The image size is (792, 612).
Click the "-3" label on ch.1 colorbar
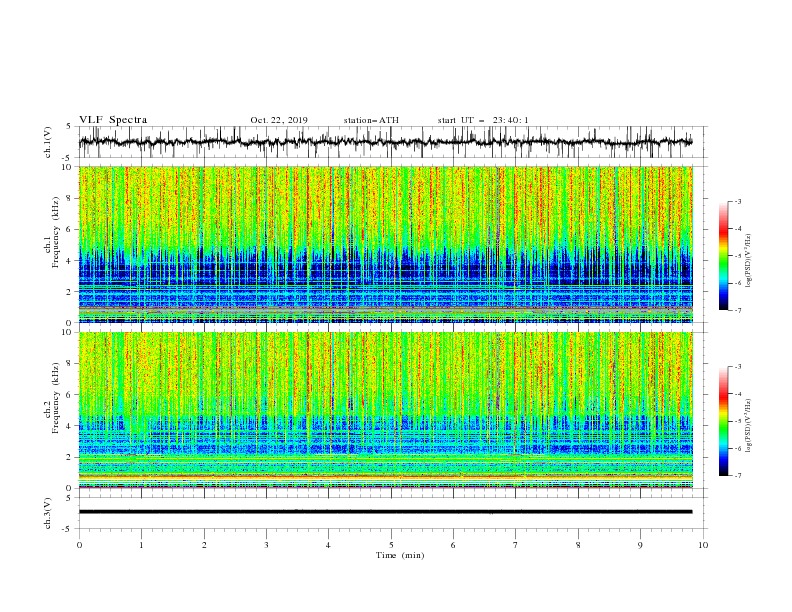738,201
